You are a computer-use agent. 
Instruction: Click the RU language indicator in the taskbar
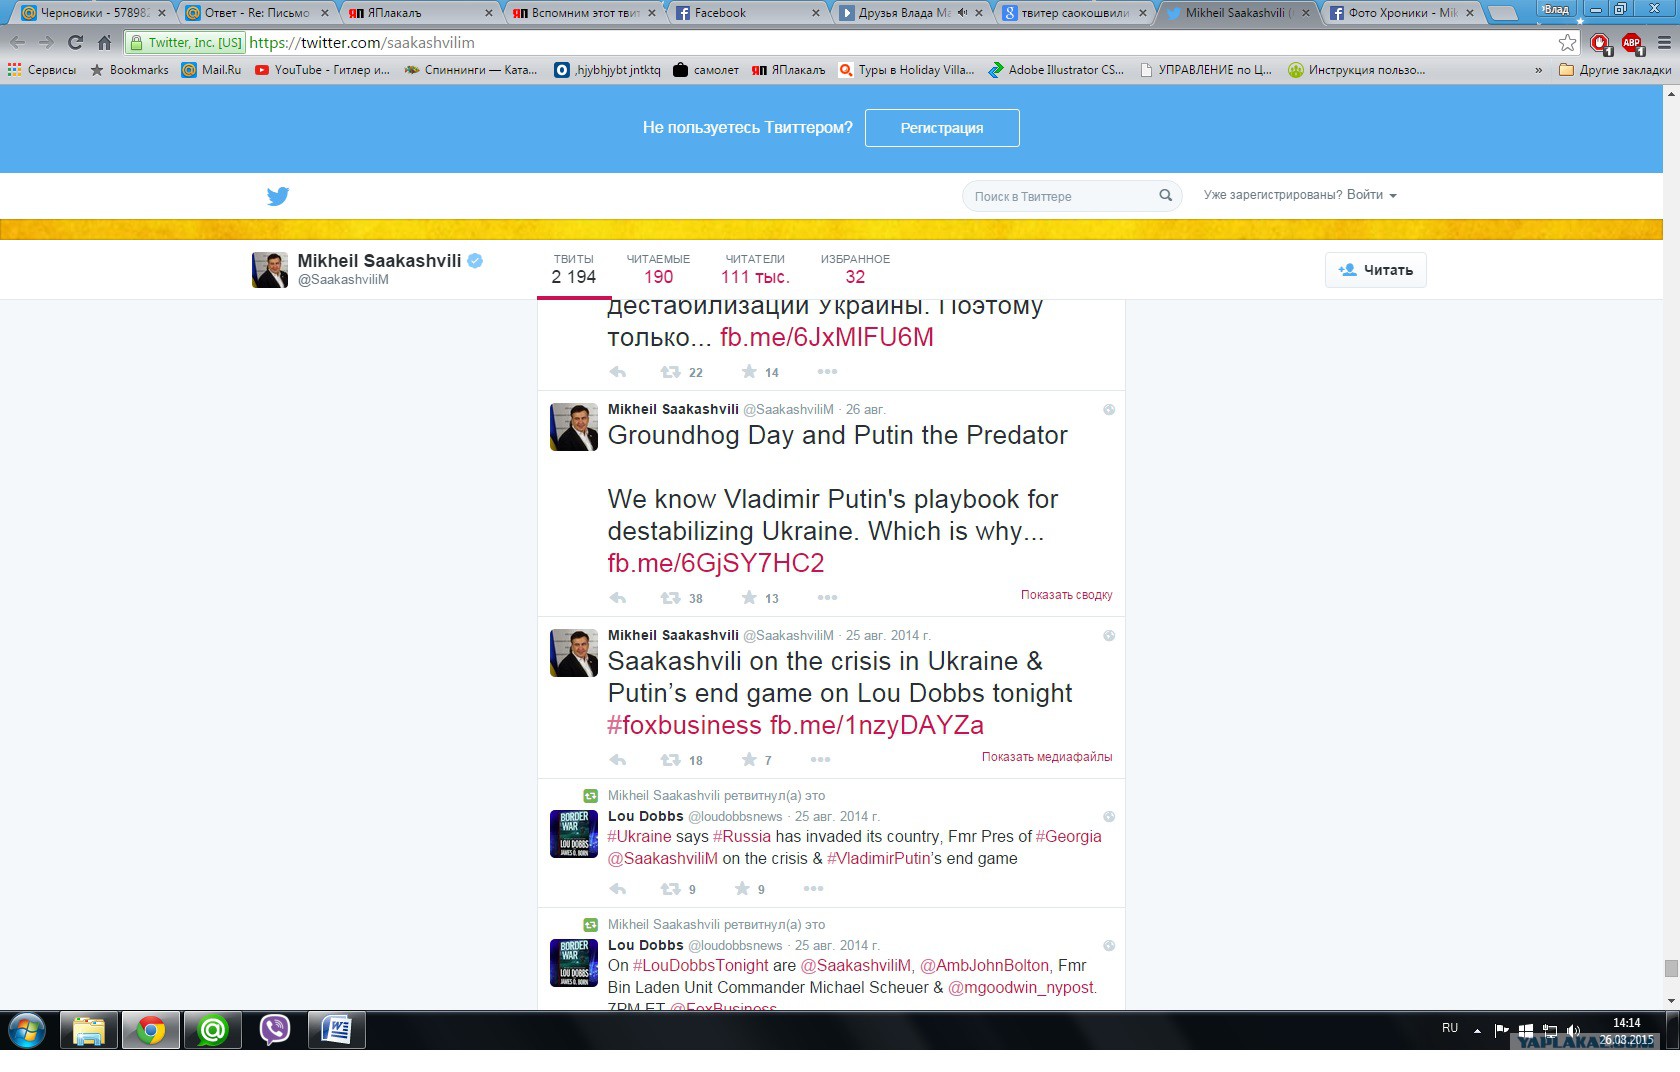point(1450,1028)
